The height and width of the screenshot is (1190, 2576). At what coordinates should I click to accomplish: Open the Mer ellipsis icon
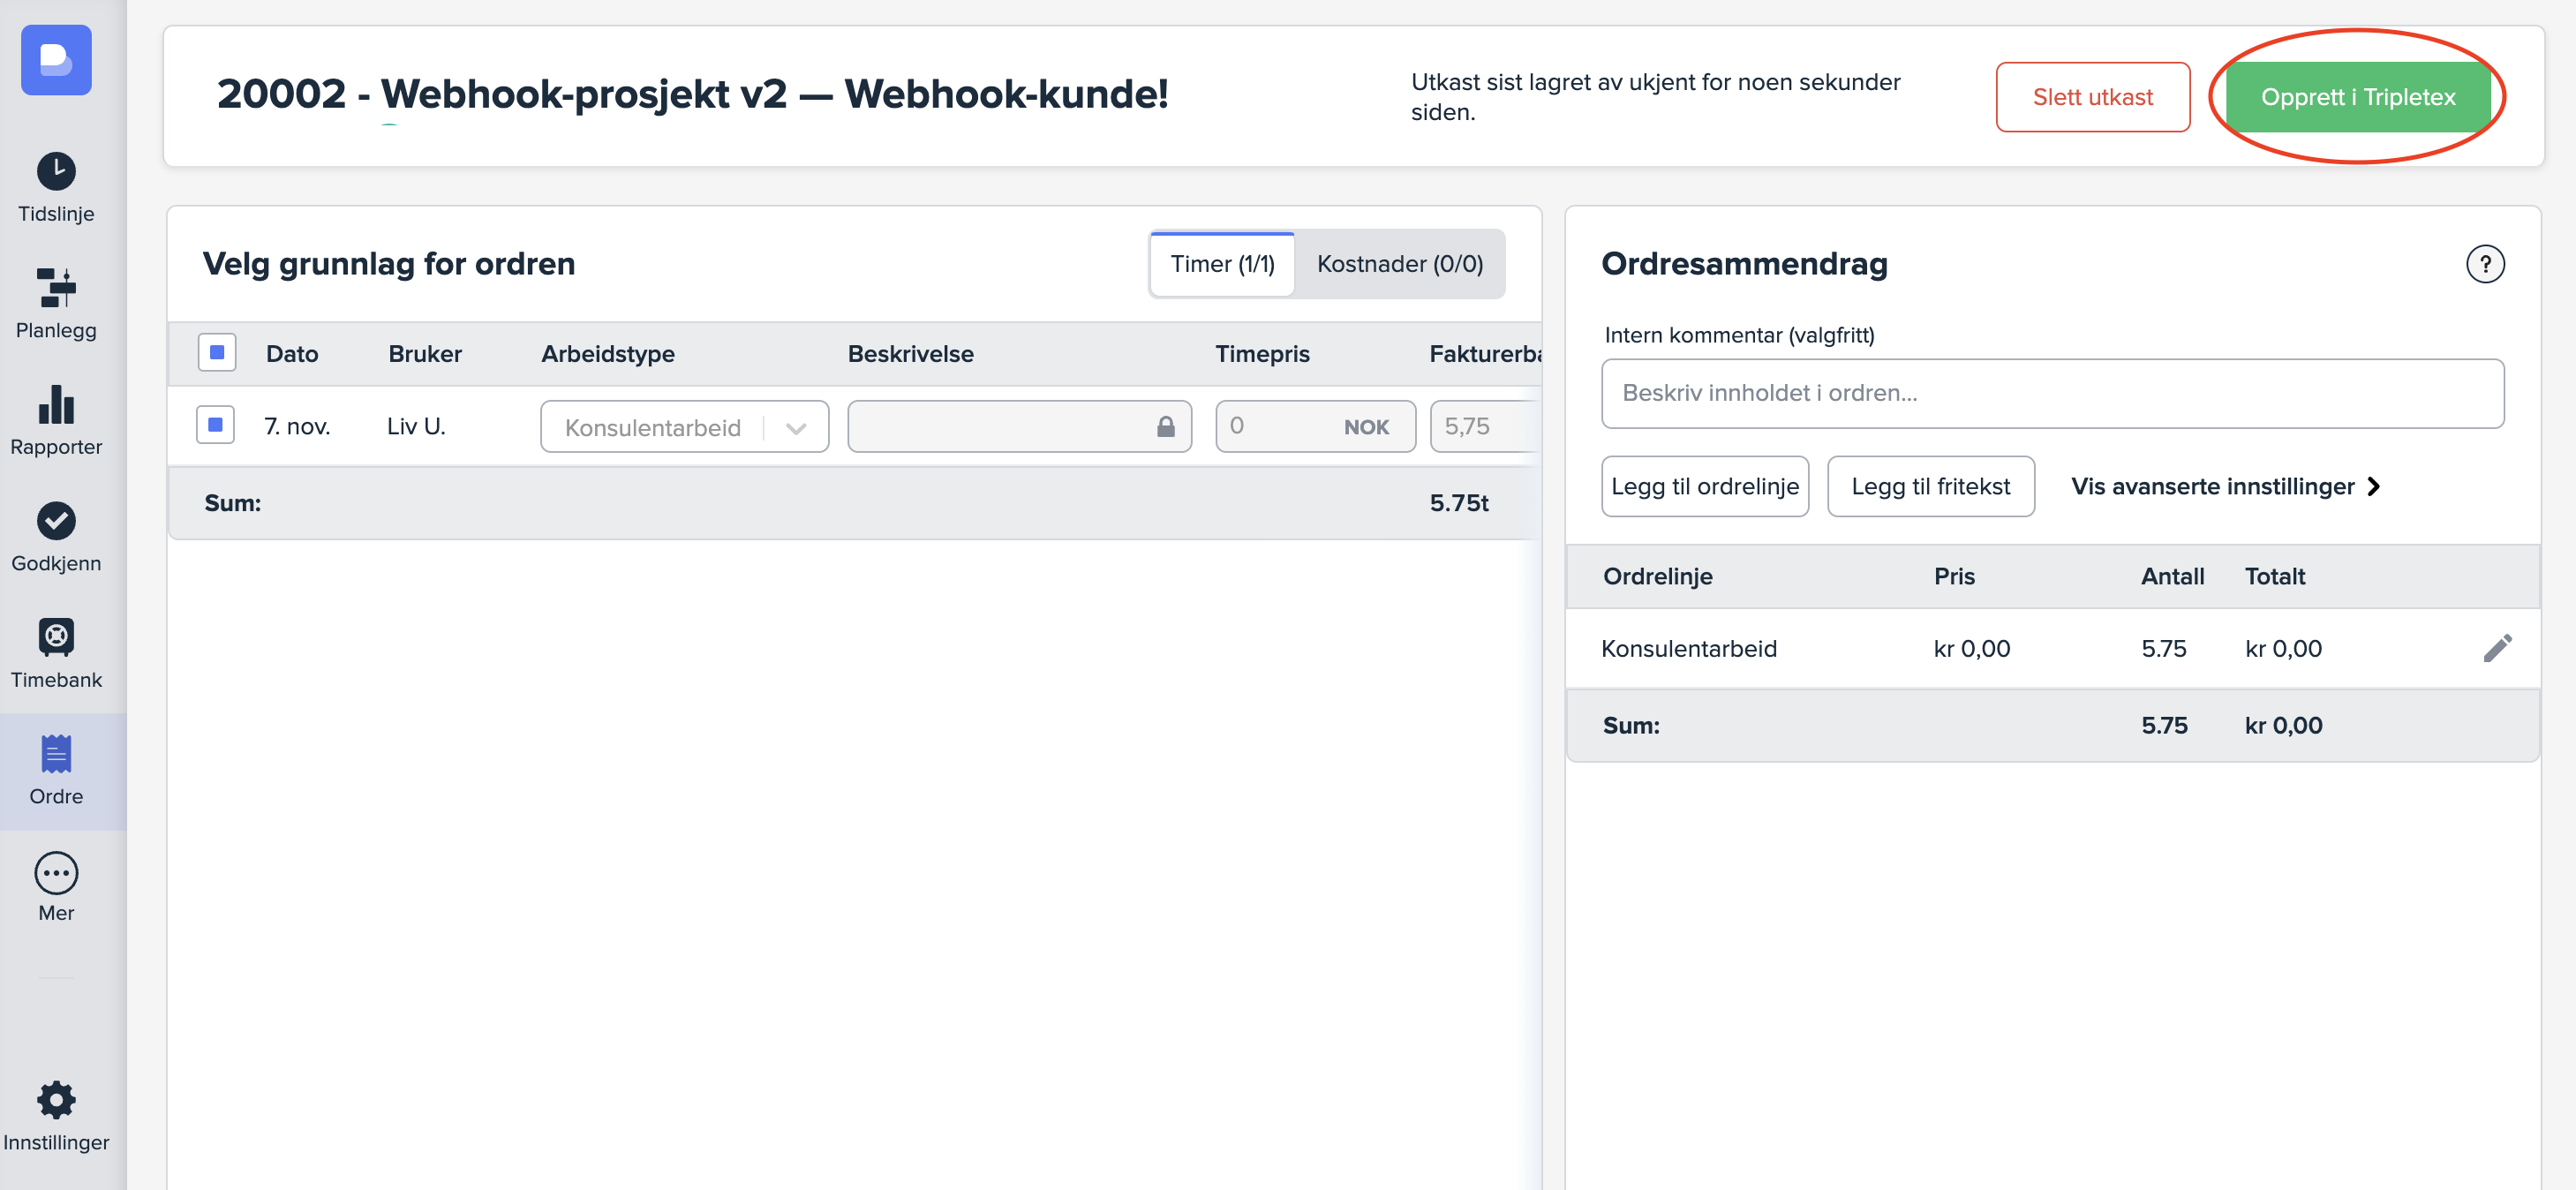(x=56, y=873)
